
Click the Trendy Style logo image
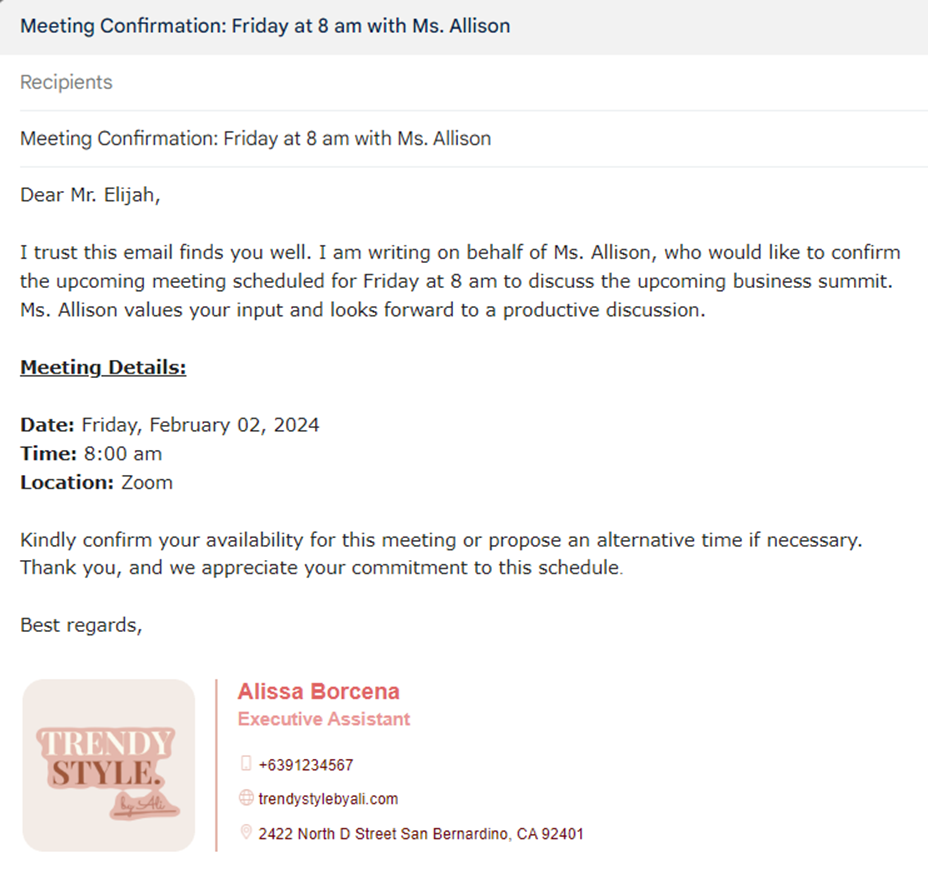[108, 766]
